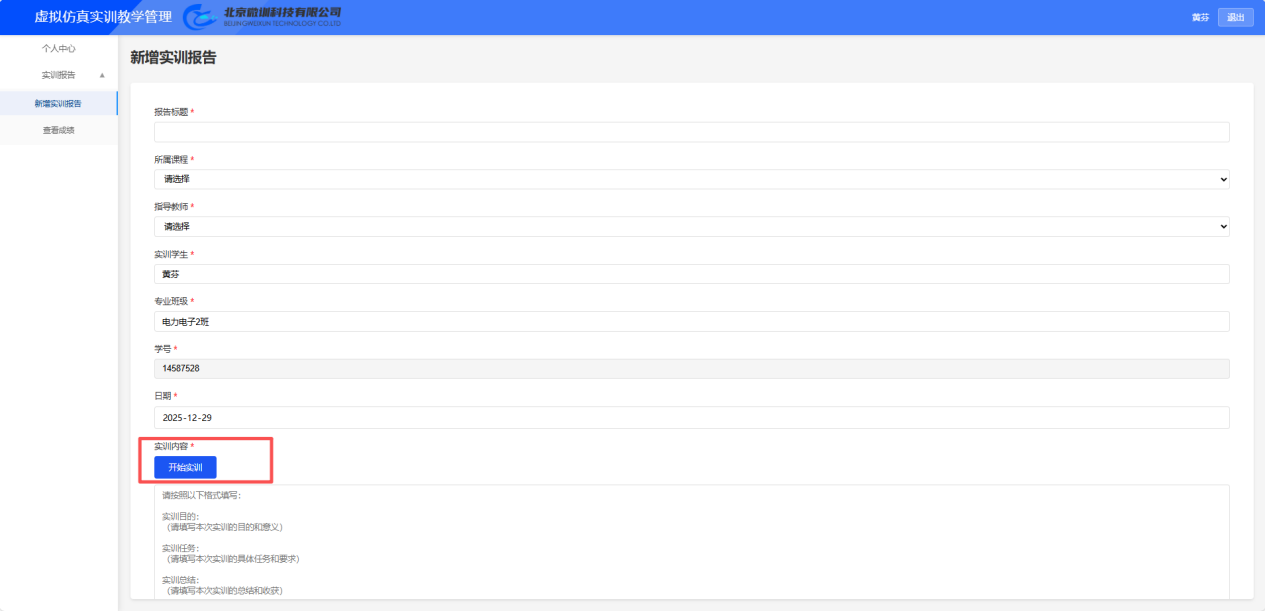Screen dimensions: 1265x611
Task: Focus the 报告标题 input field
Action: pos(691,132)
